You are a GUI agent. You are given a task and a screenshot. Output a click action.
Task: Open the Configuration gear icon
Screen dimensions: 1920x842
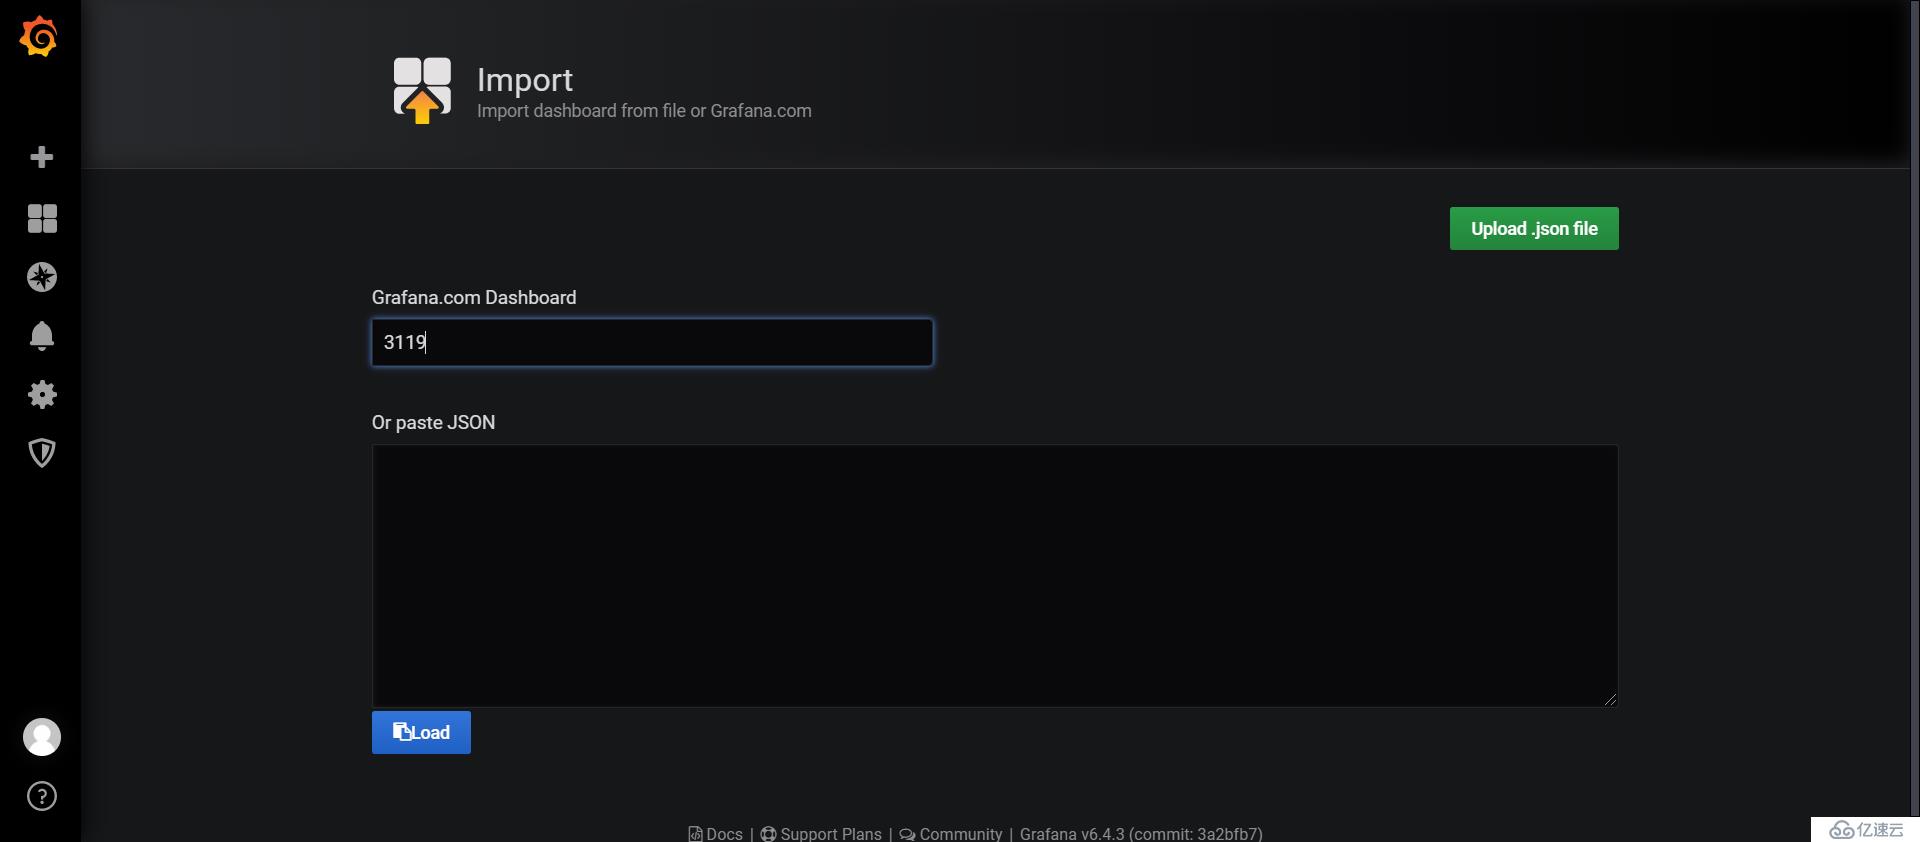tap(42, 394)
